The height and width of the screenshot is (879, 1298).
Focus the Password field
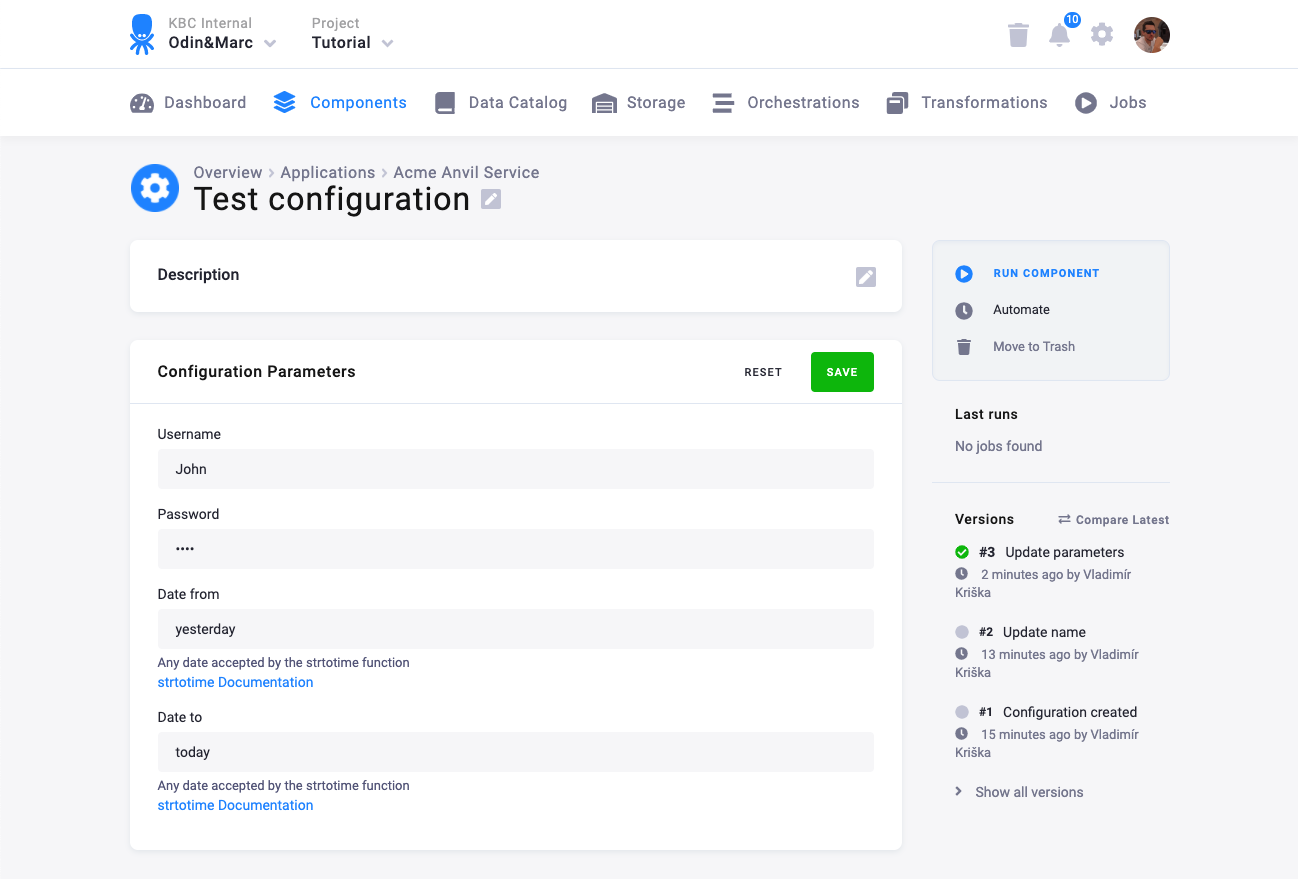click(516, 549)
